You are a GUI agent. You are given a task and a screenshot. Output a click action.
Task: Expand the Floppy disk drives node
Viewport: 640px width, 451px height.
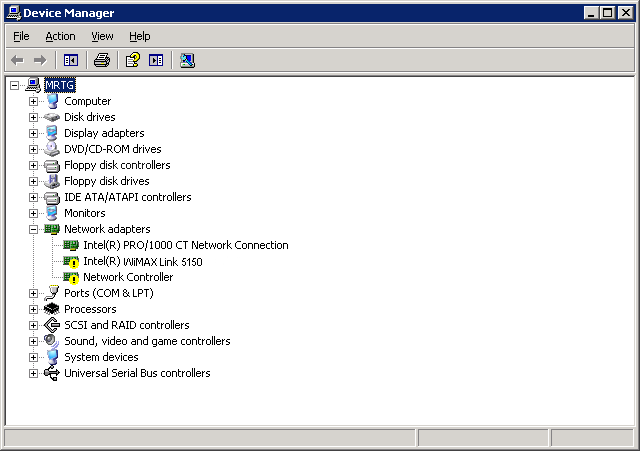coord(33,181)
